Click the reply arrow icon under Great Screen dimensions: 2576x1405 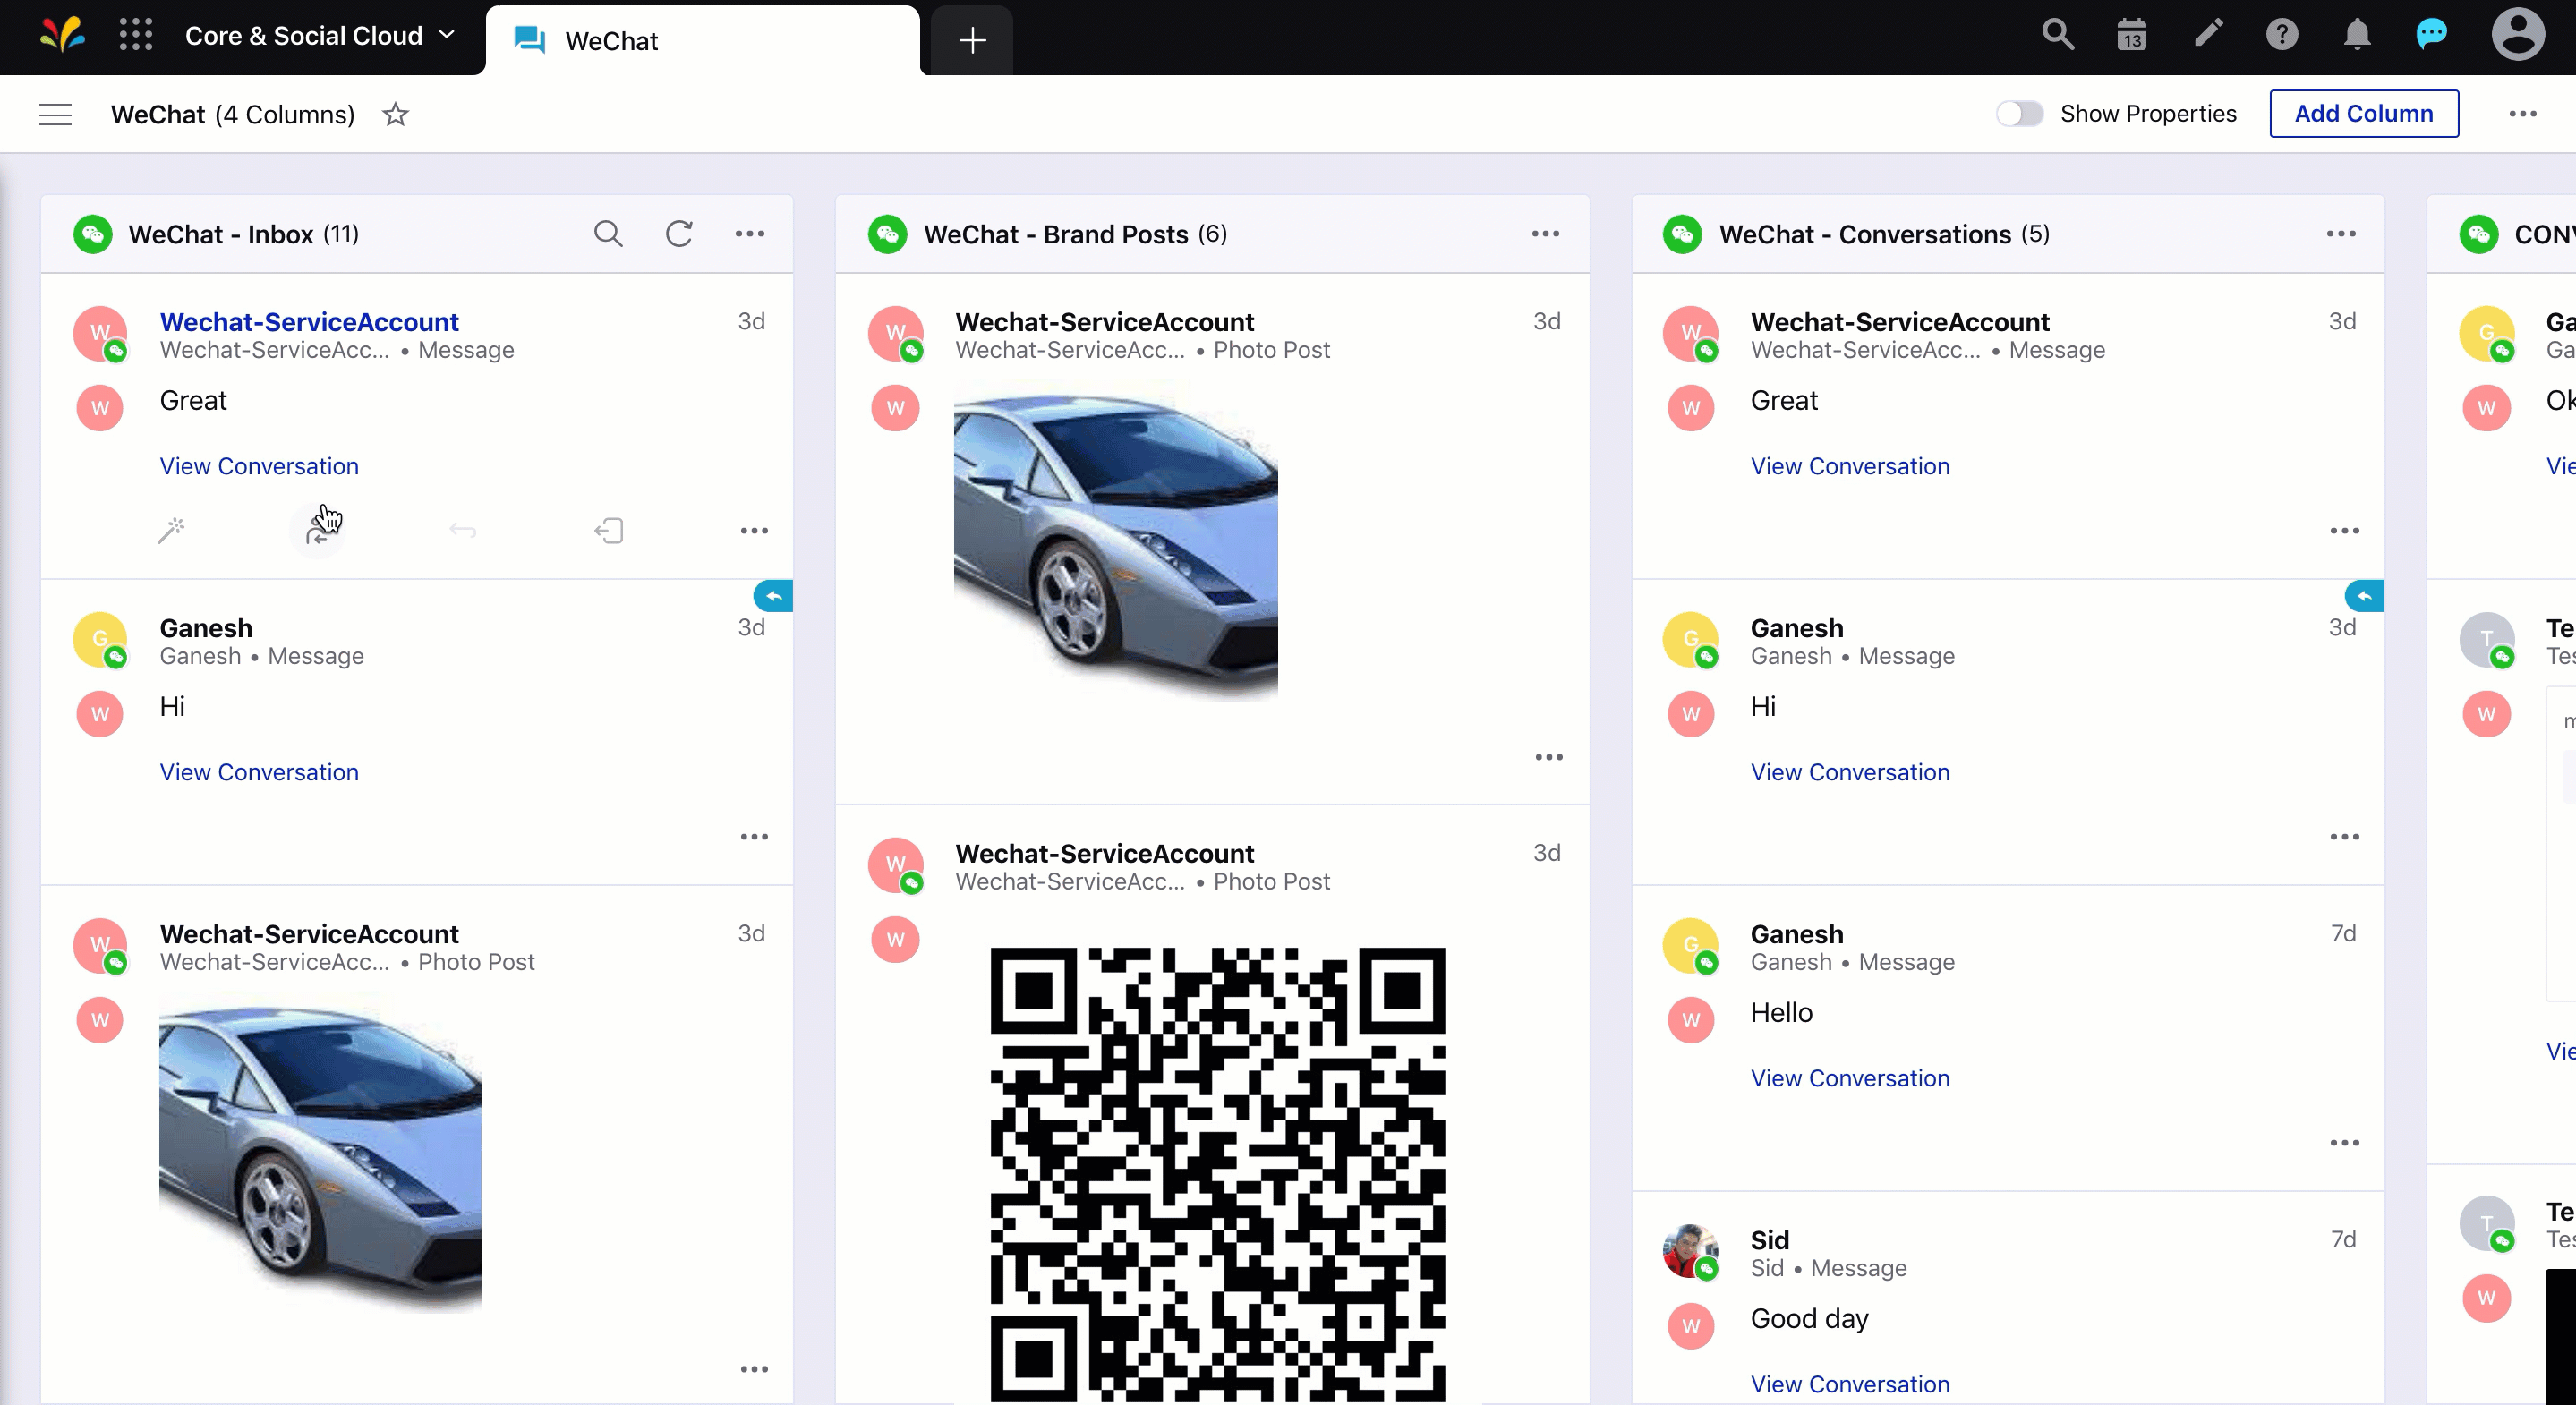click(x=463, y=530)
